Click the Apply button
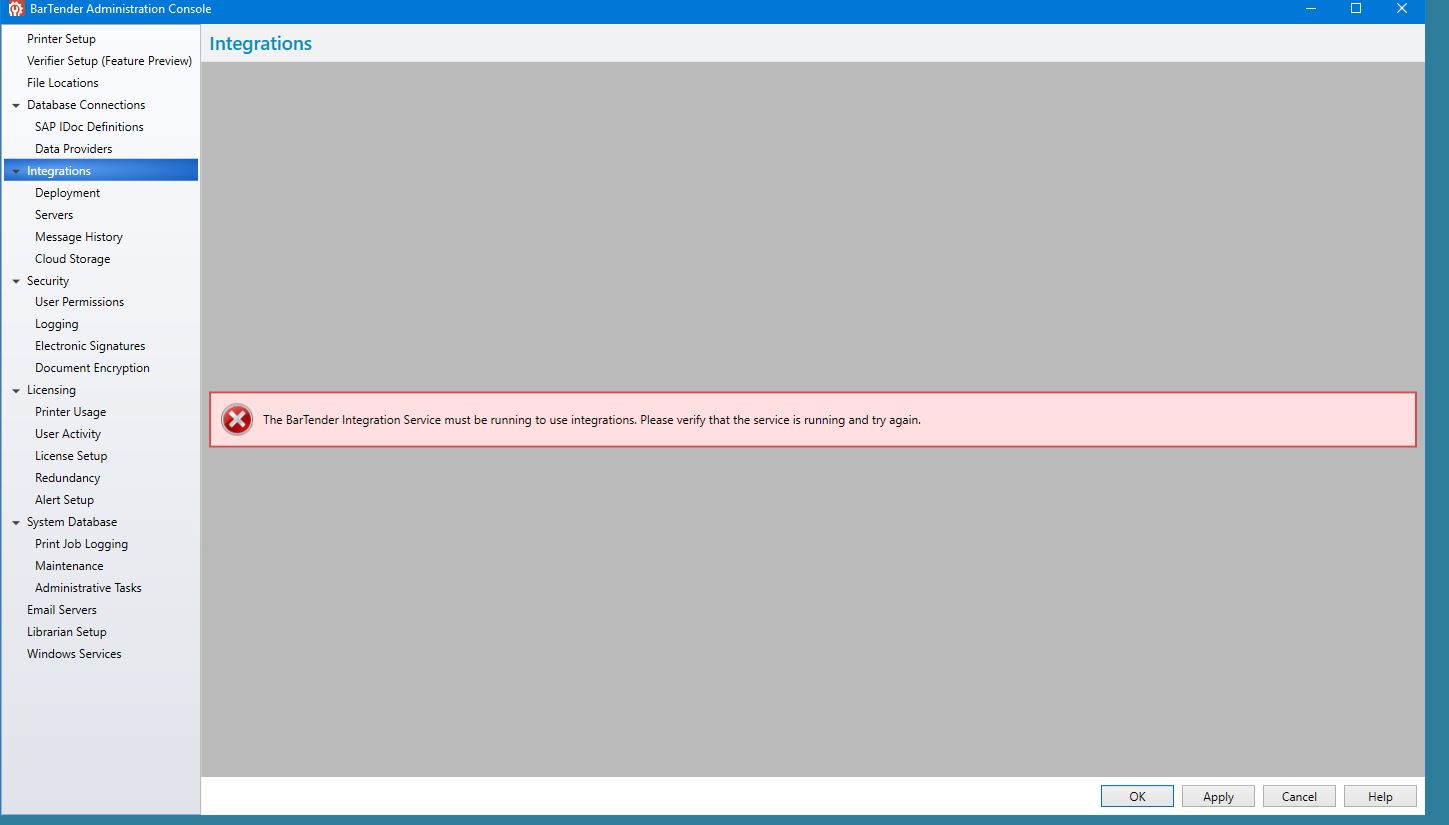1449x825 pixels. pos(1218,796)
